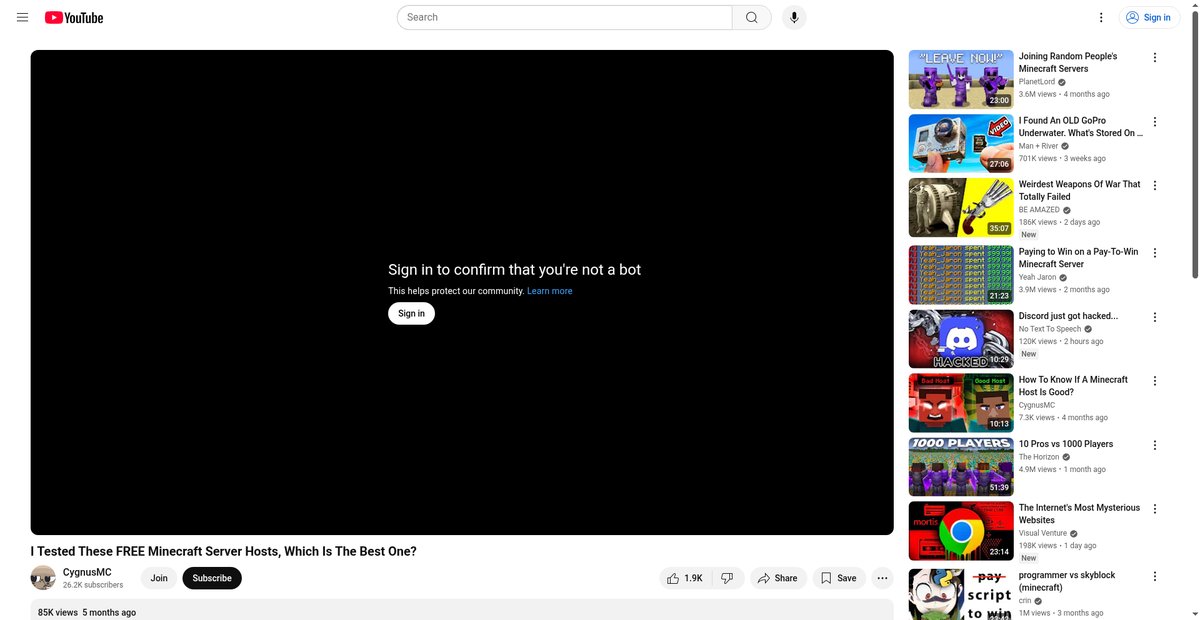Viewport: 1200px width, 620px height.
Task: Open the hamburger guide menu
Action: click(22, 17)
